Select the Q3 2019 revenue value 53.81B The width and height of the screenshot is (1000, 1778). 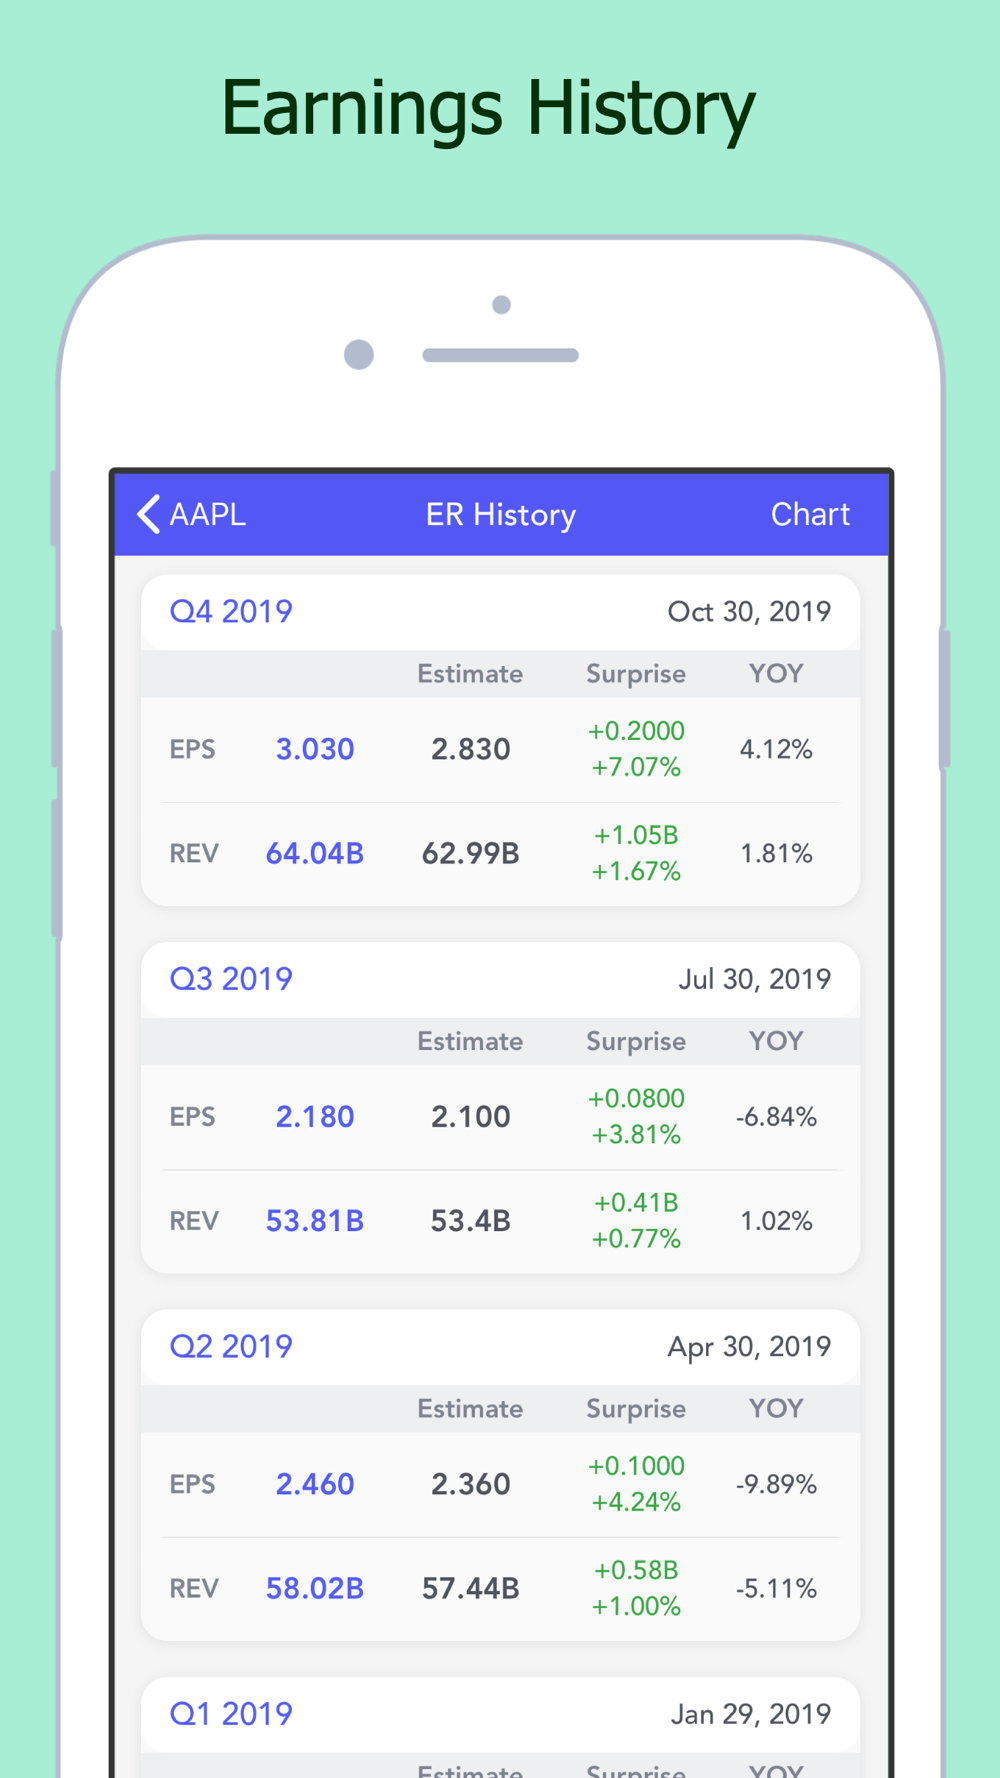click(x=315, y=1221)
